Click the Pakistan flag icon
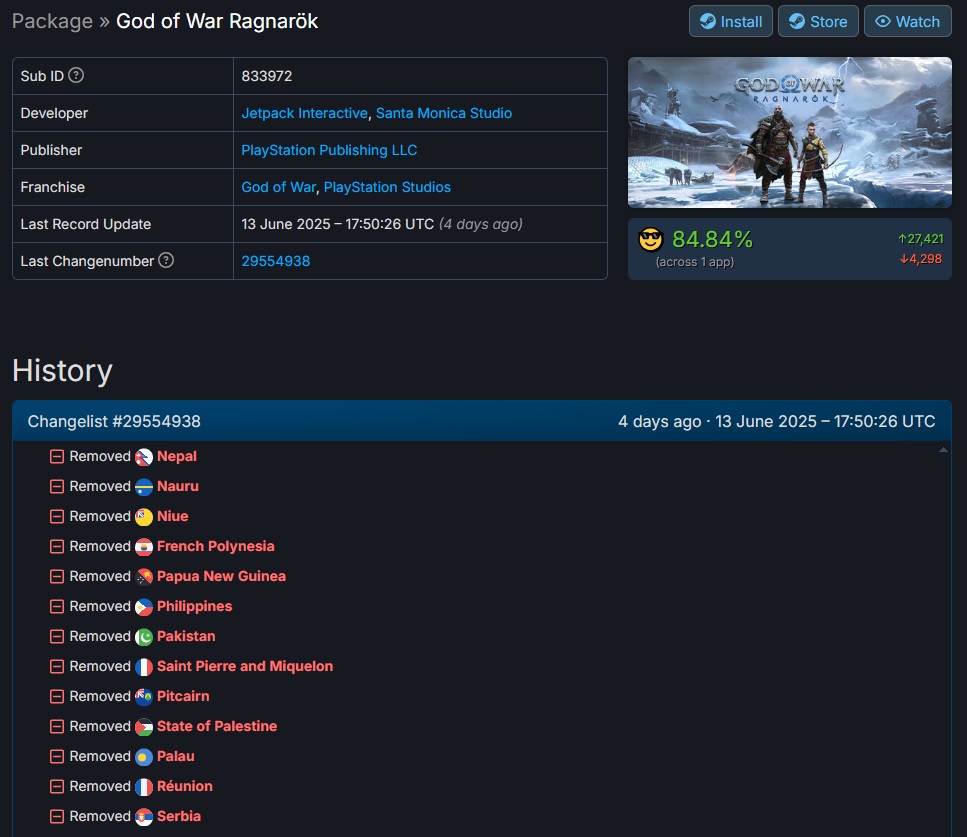Screen dimensions: 967x837 (x=144, y=637)
